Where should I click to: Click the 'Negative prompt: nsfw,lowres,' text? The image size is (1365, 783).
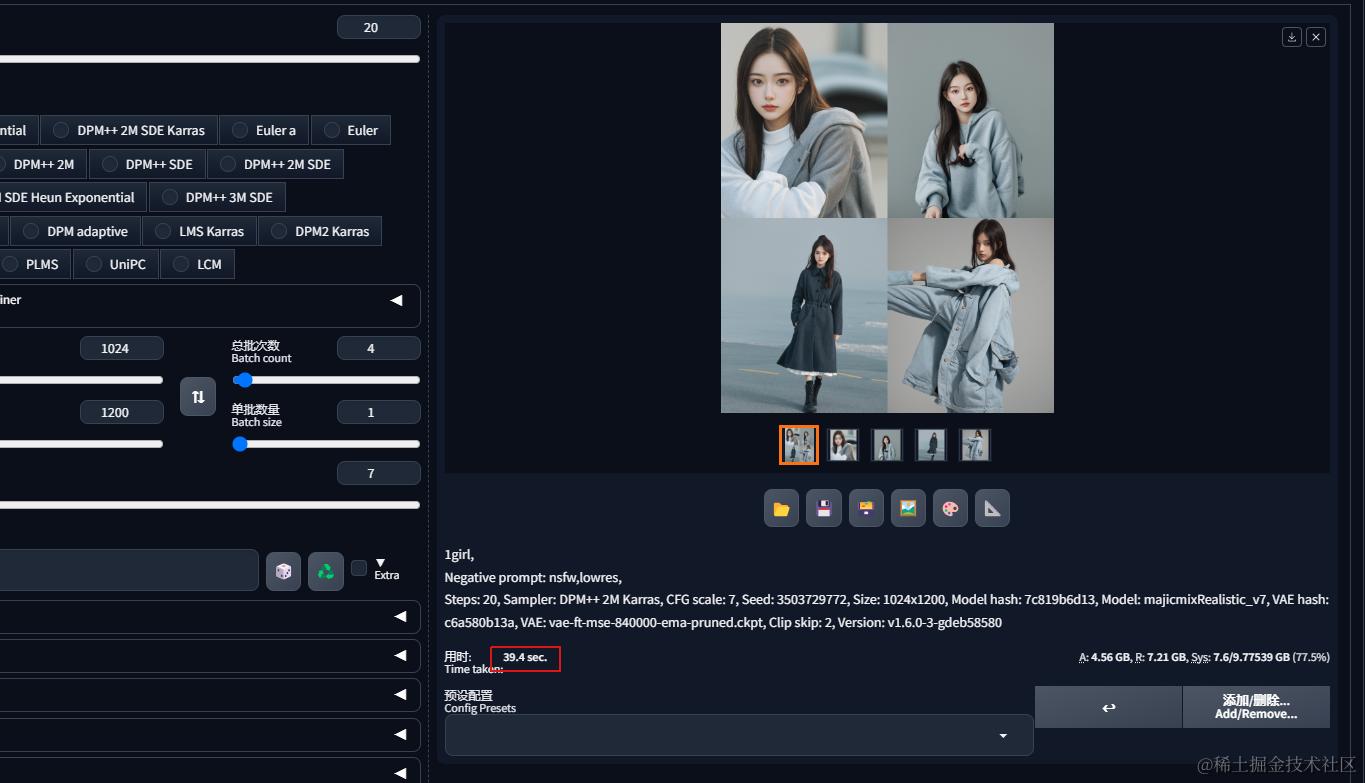coord(533,577)
